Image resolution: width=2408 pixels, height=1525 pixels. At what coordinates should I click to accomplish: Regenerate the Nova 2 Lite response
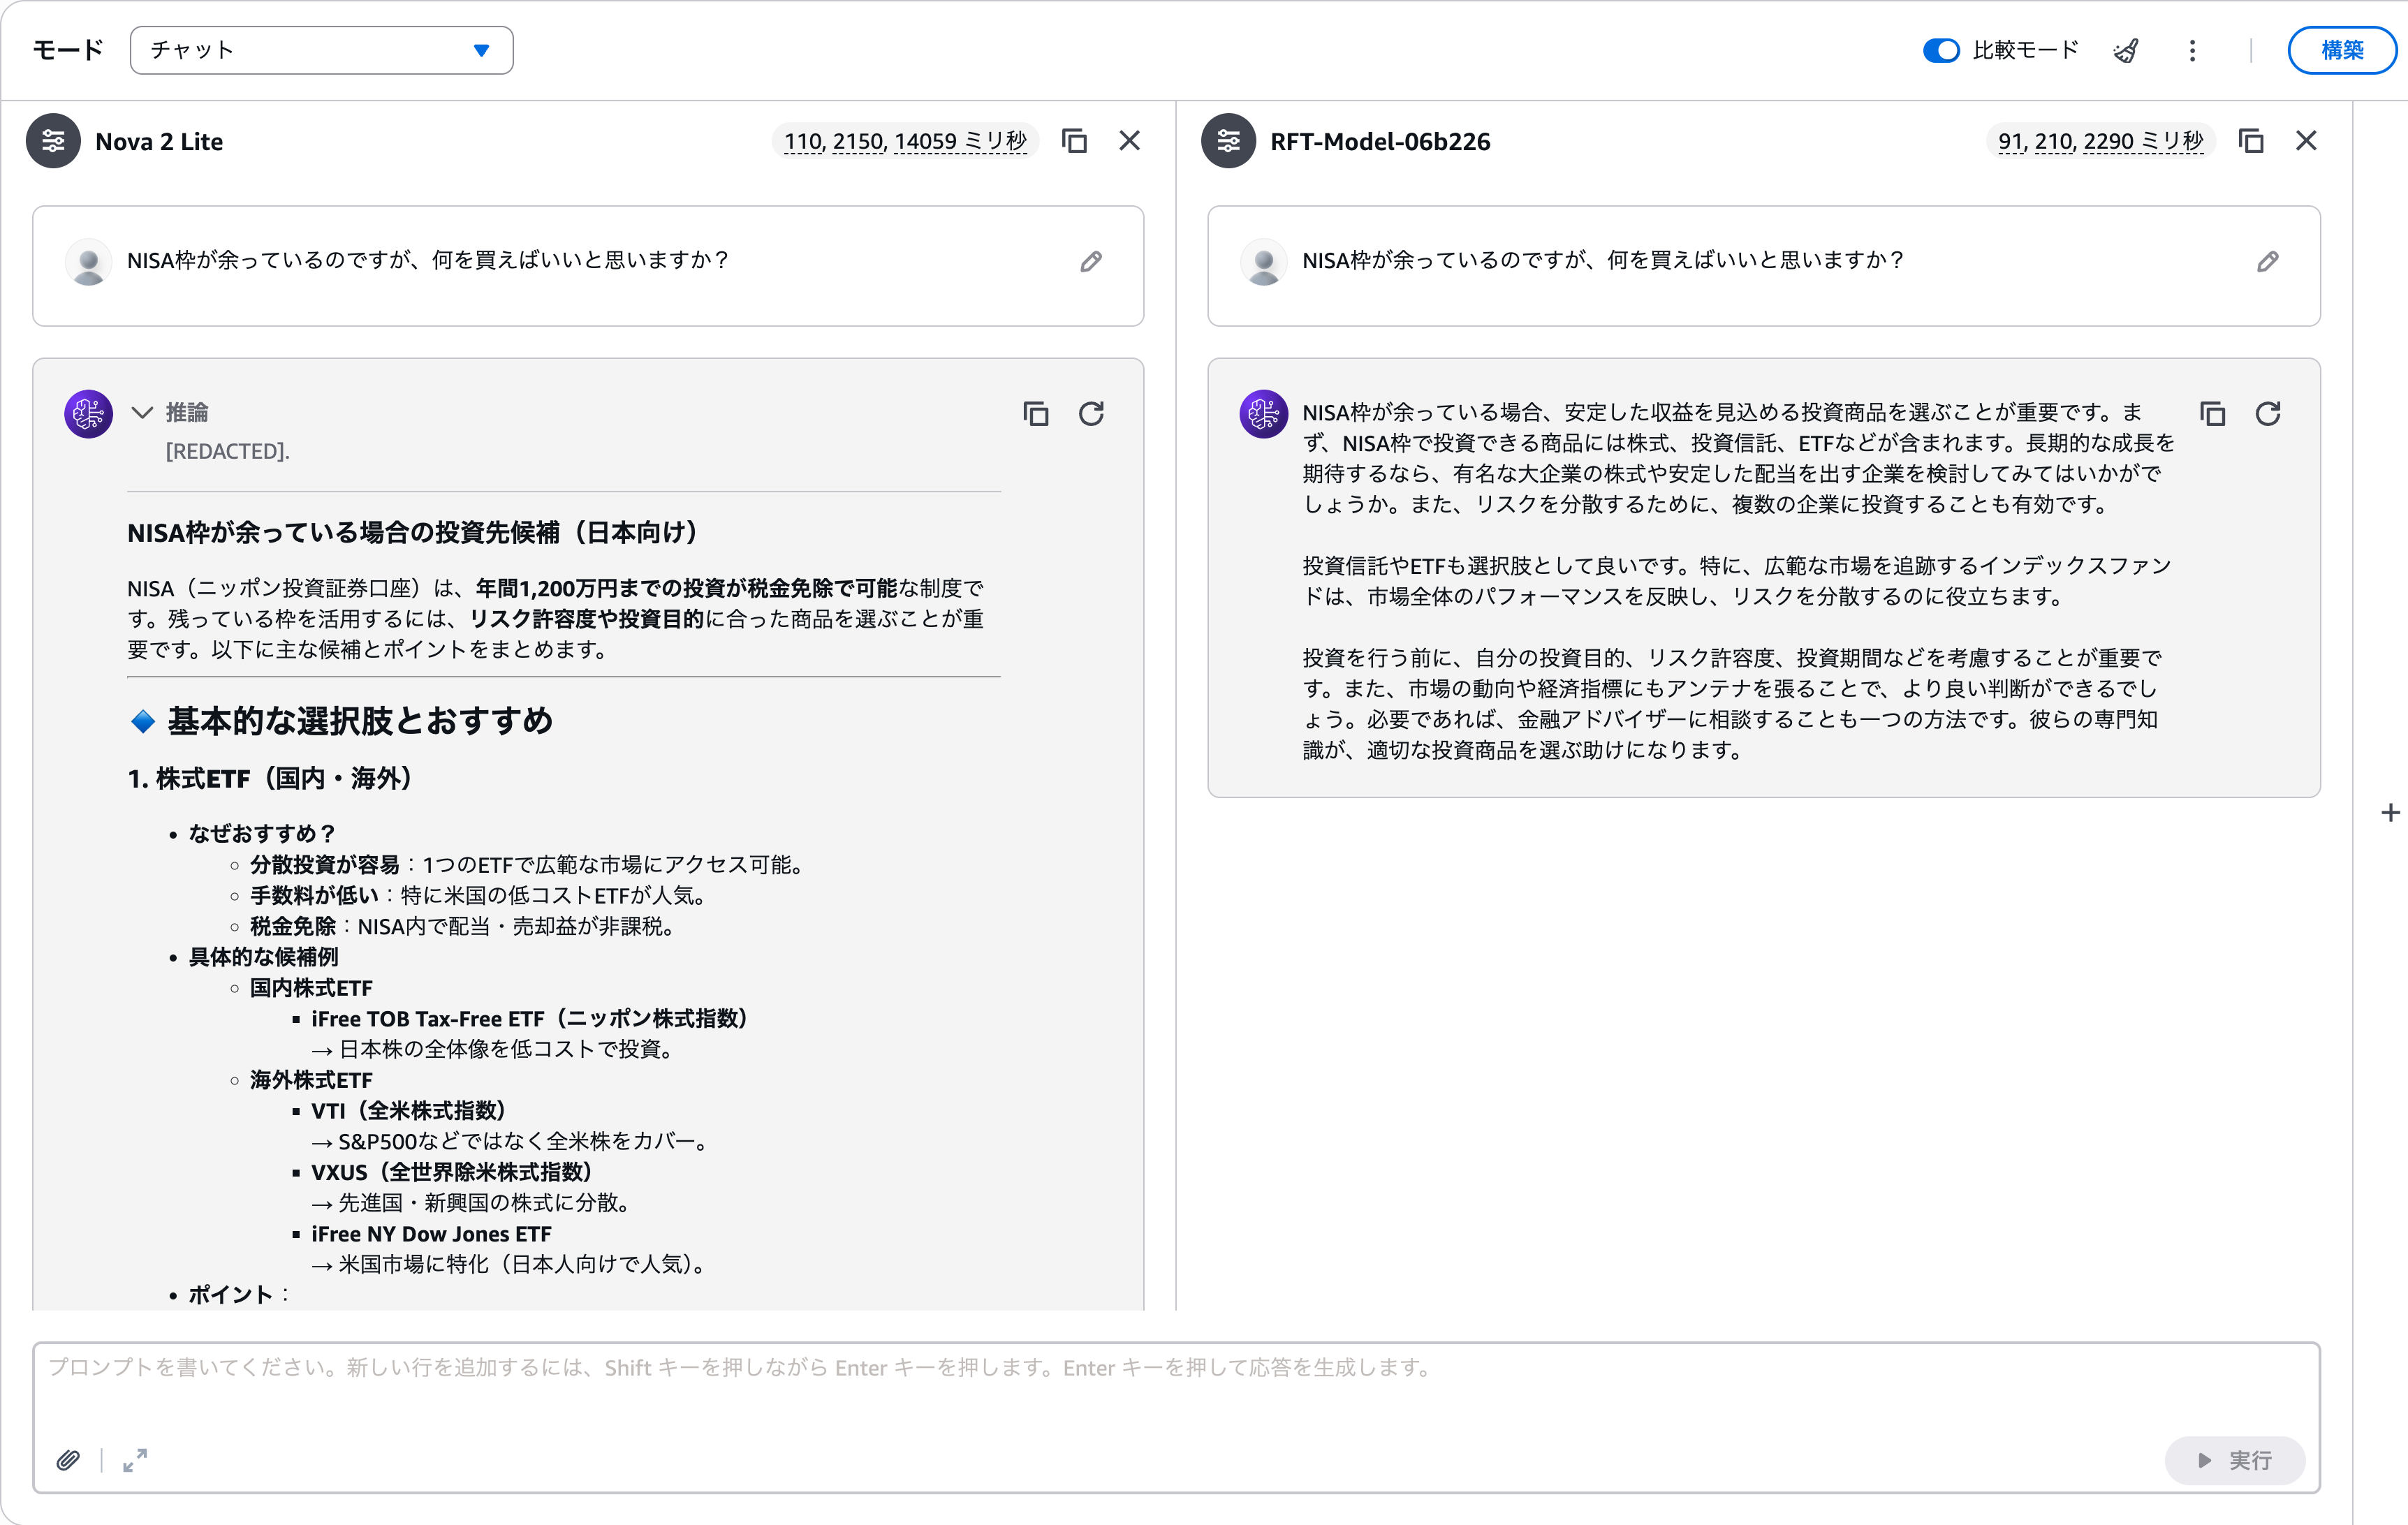[1091, 413]
